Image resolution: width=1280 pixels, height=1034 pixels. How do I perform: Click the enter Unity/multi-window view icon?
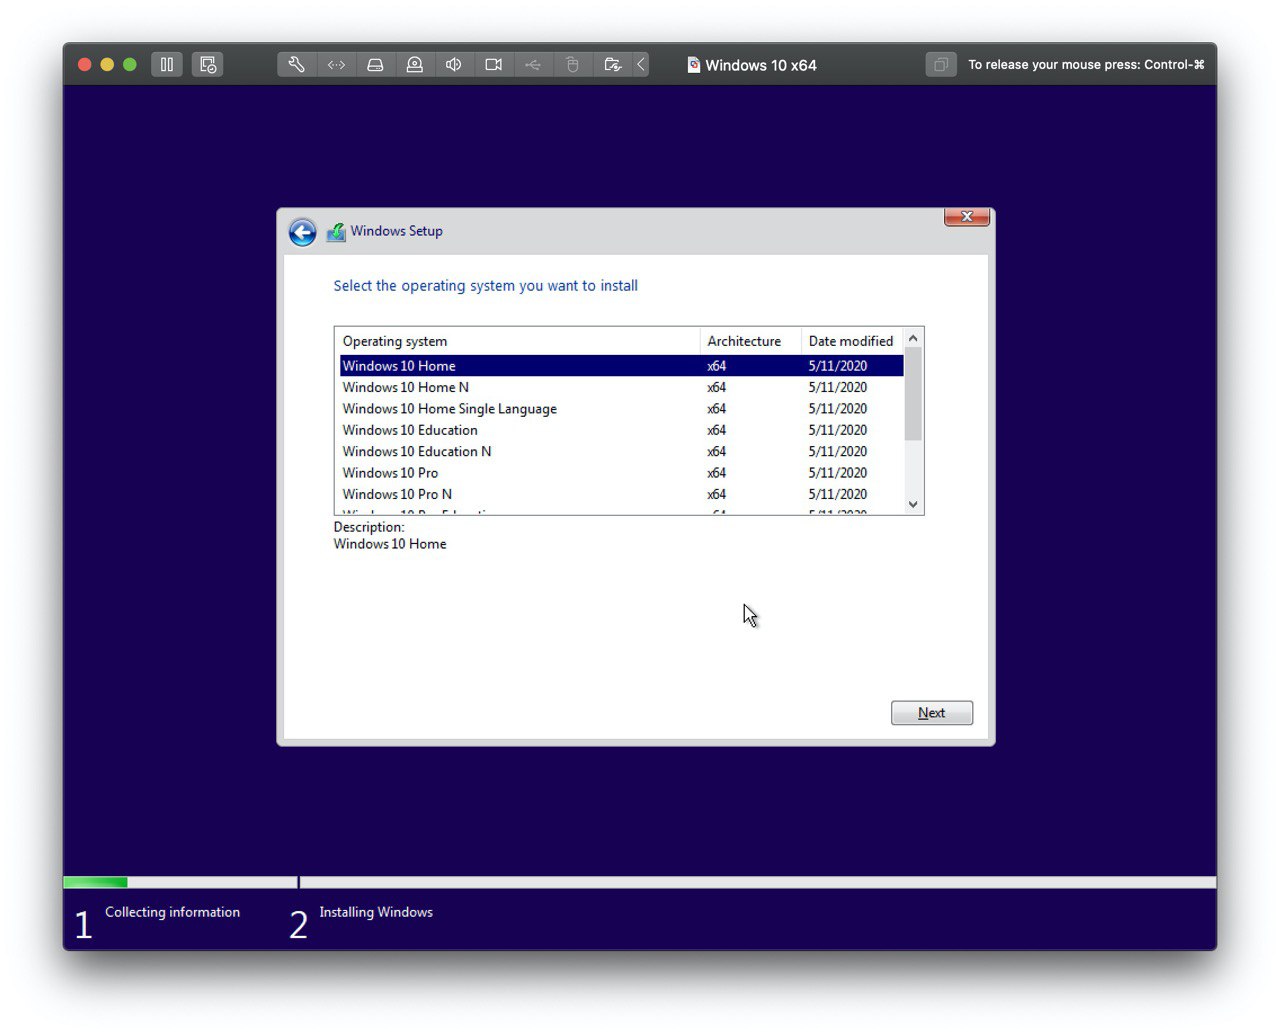point(941,65)
